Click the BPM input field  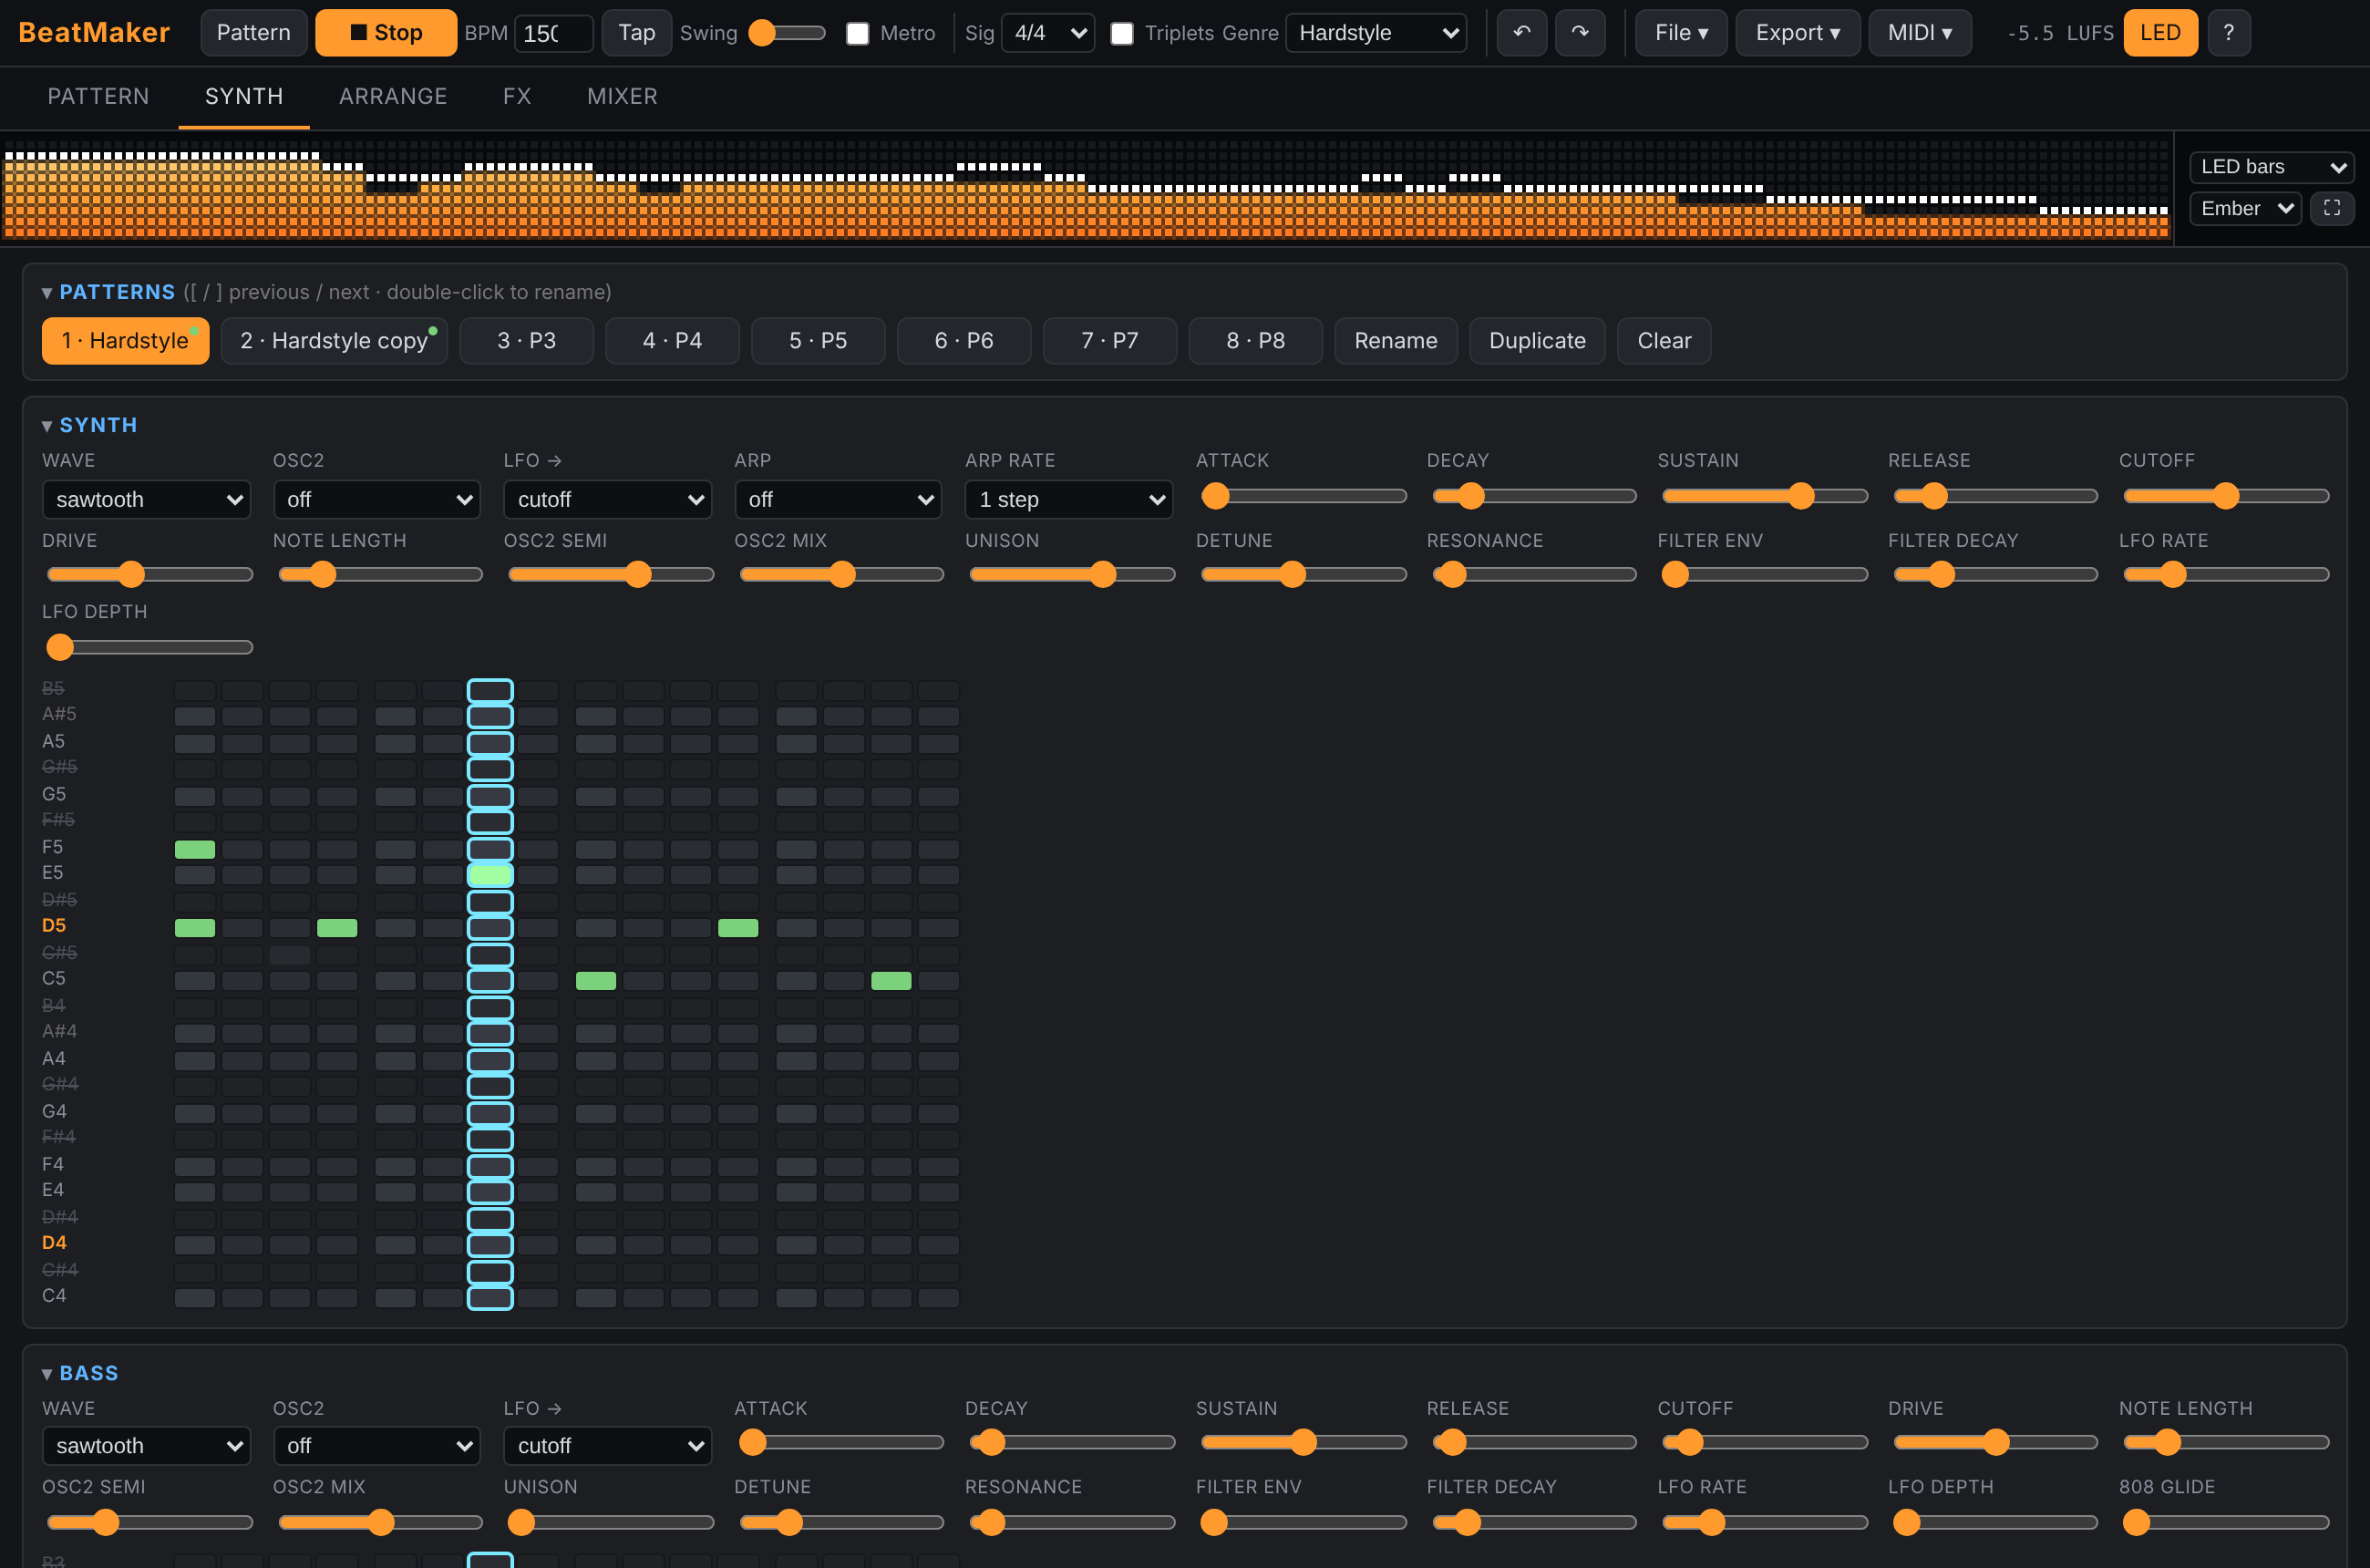coord(554,33)
